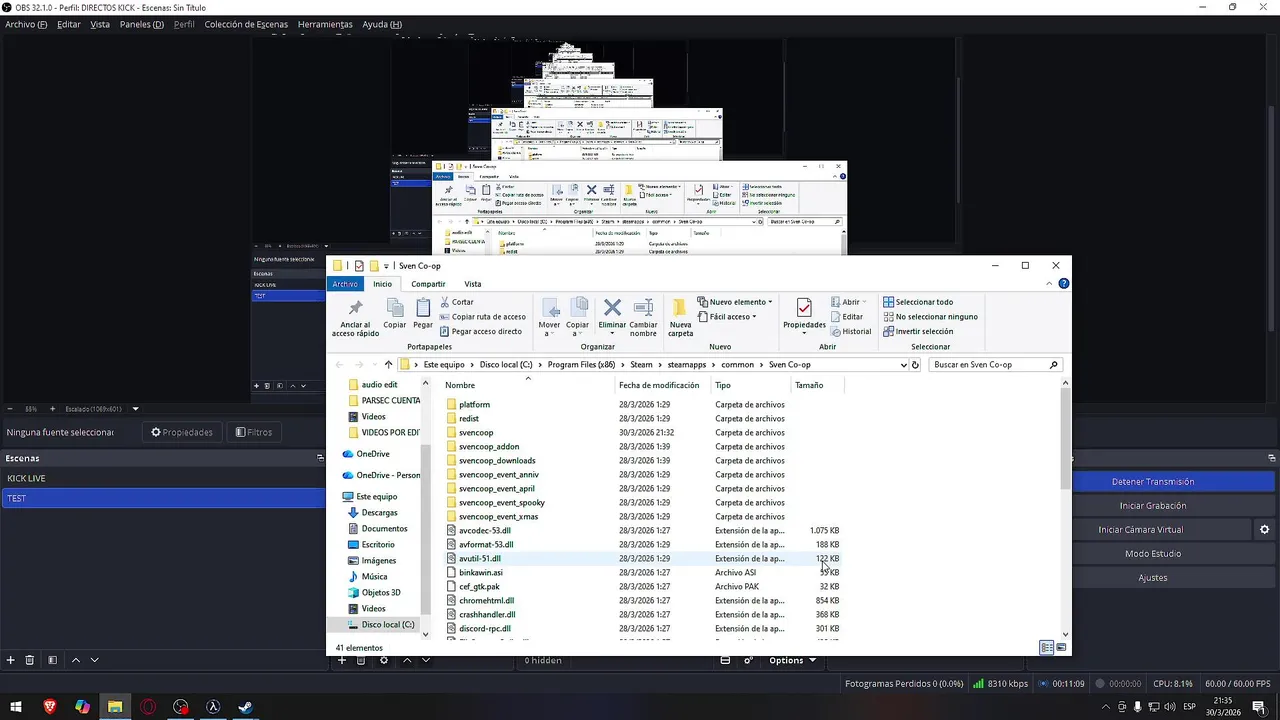The image size is (1280, 720).
Task: Click Explorer up-one-level arrow
Action: (x=389, y=365)
